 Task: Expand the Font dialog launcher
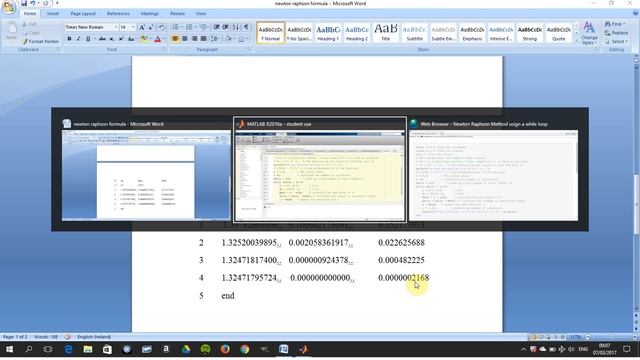[164, 49]
